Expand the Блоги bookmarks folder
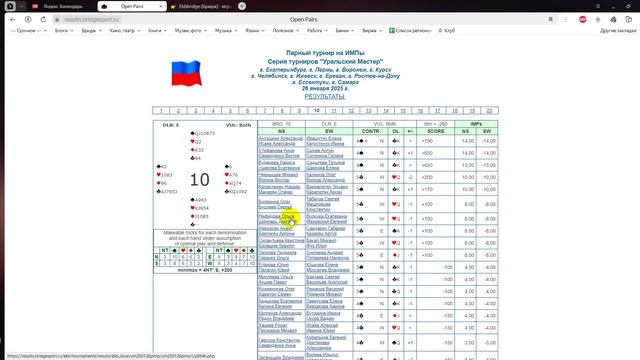Viewport: 640px width, 360px height. 64,31
